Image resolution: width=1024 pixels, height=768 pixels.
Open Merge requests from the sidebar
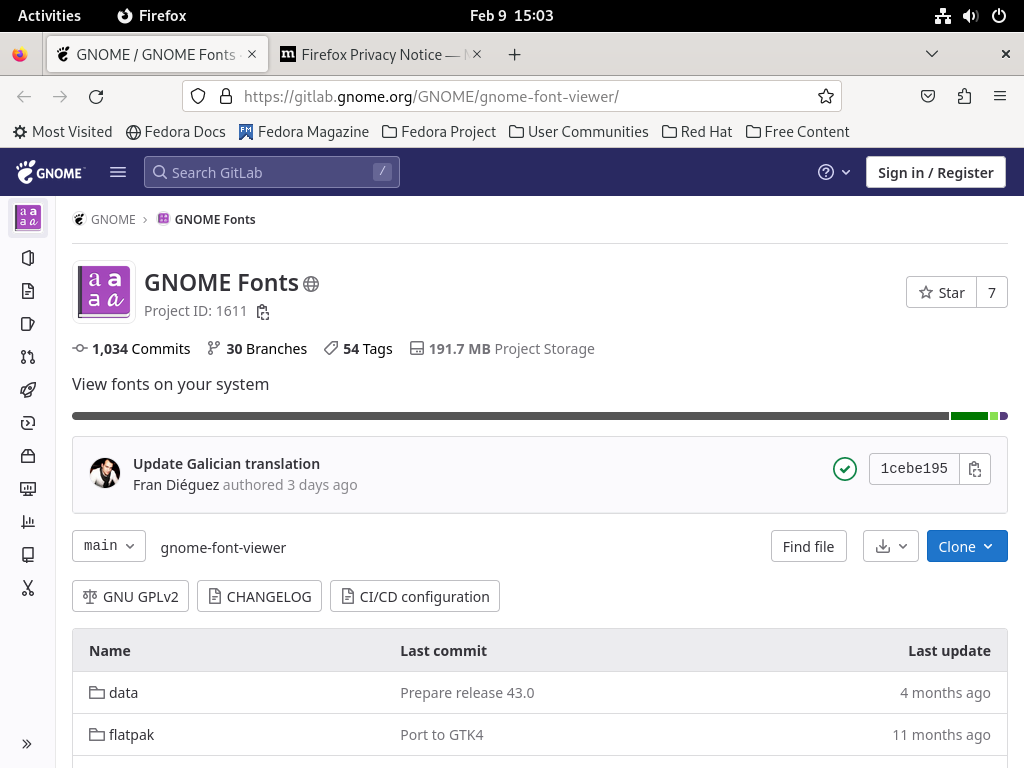click(27, 357)
